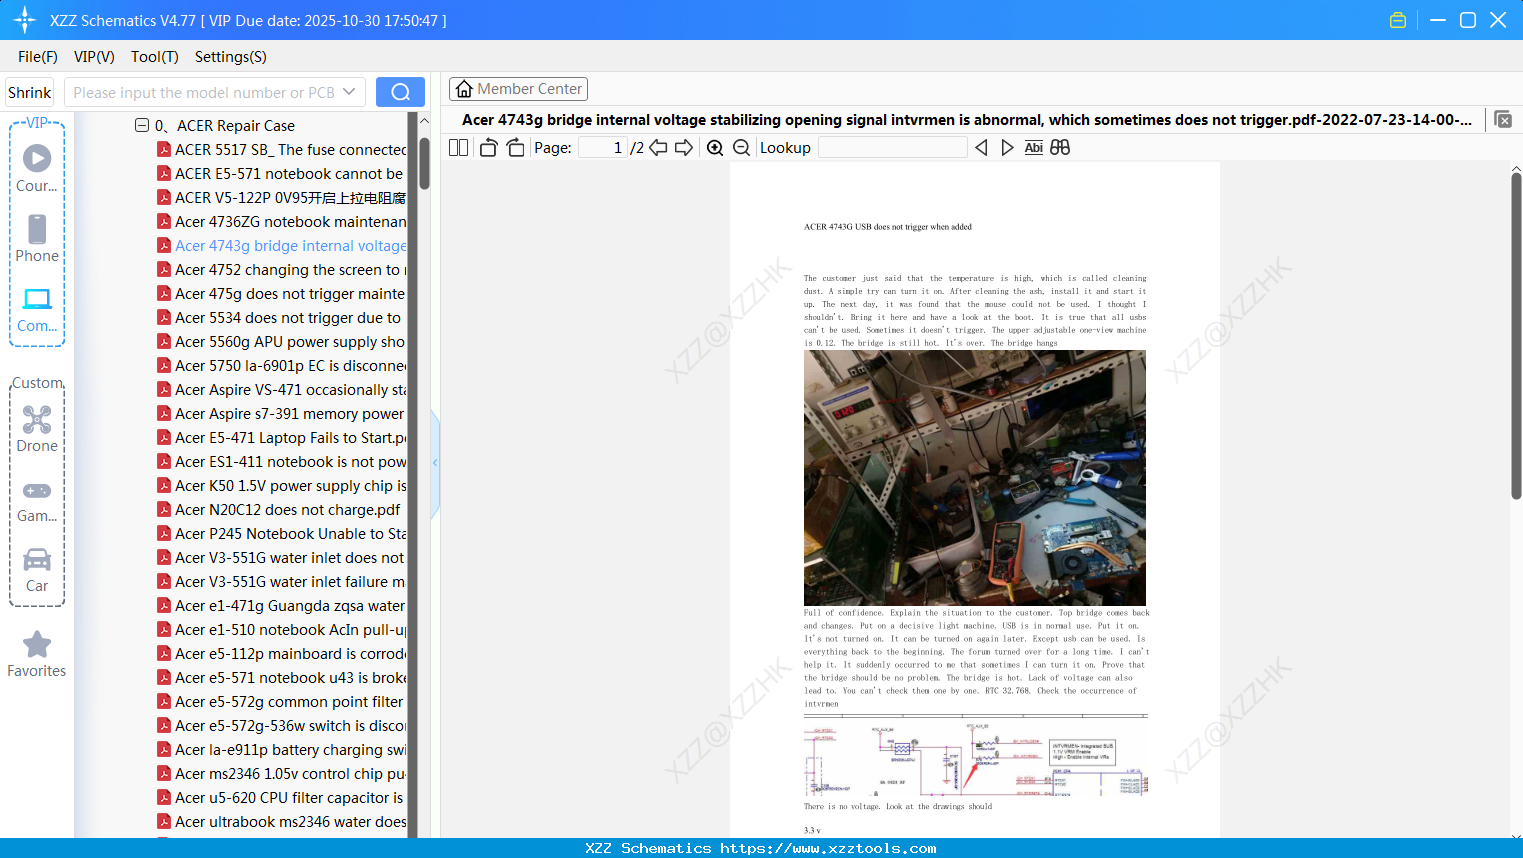Open Acer E5-471 Laptop Fails to Start
The image size is (1523, 858).
pyautogui.click(x=282, y=438)
